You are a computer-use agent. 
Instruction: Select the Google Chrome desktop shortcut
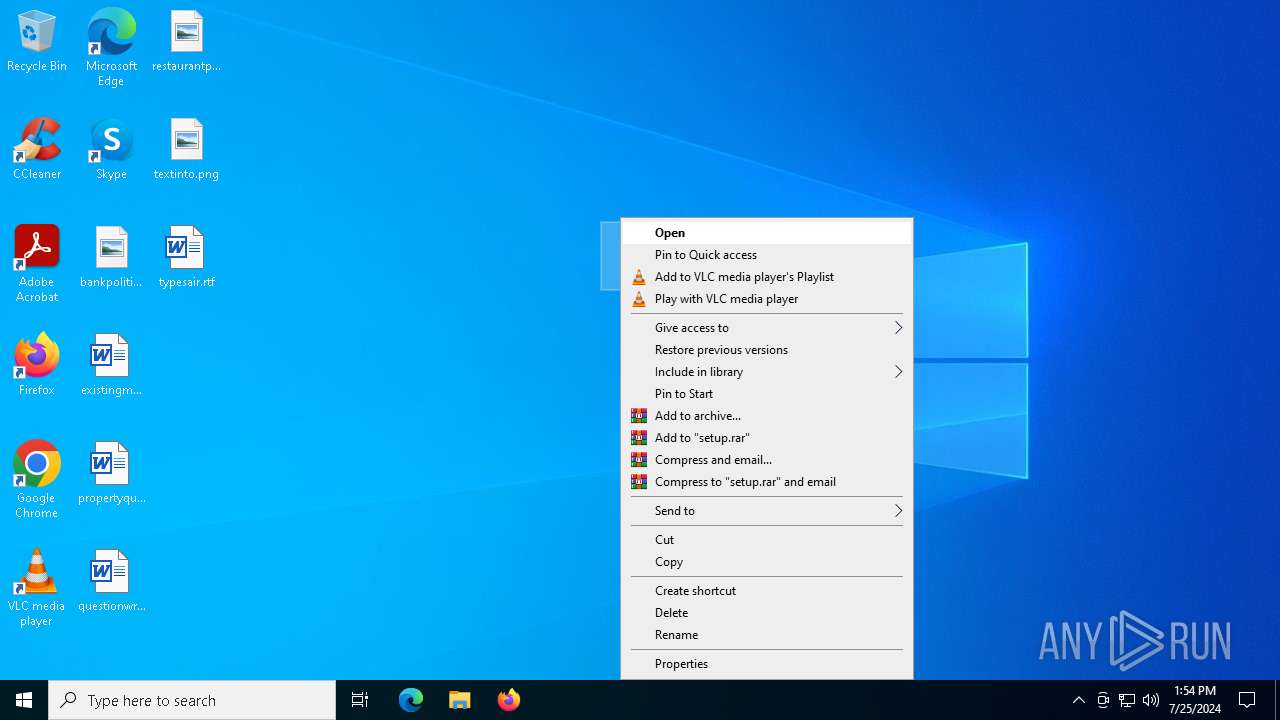[37, 480]
